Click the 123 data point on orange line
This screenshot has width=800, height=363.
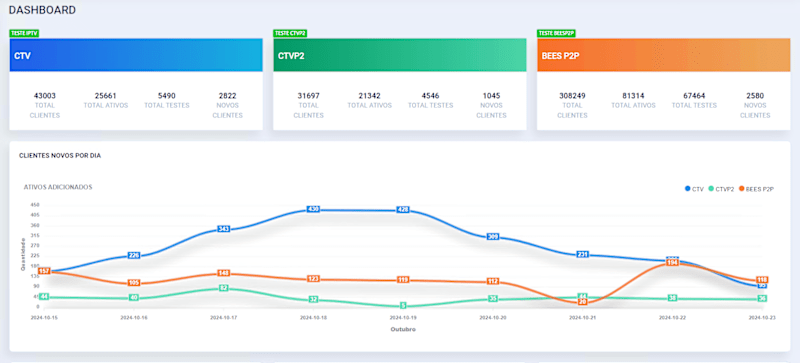[313, 279]
